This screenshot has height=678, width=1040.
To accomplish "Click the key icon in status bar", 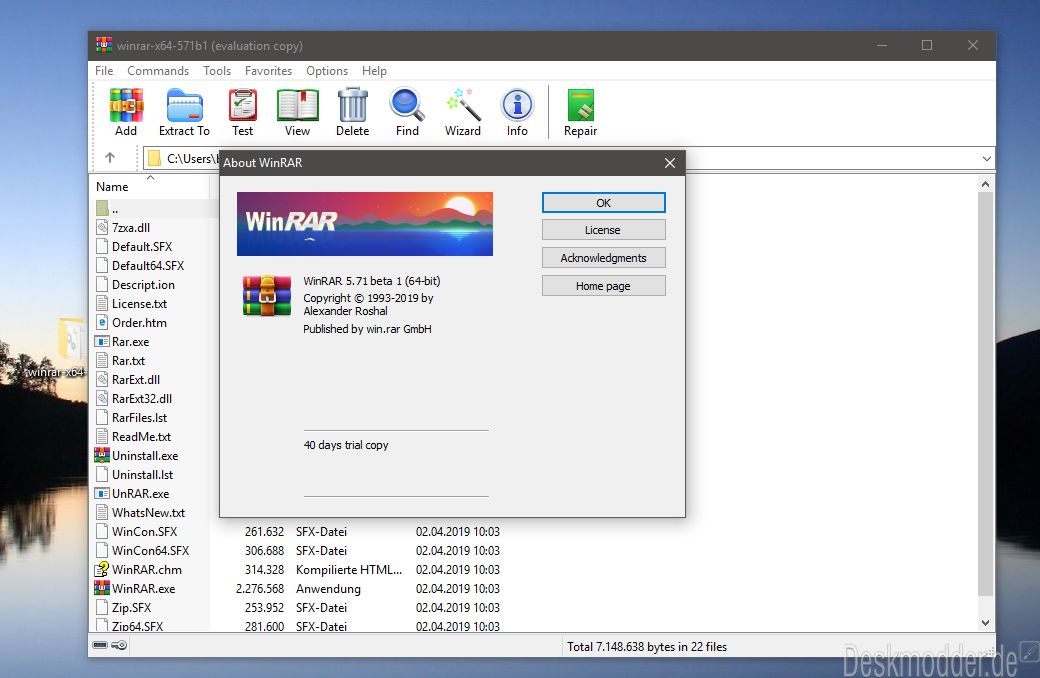I will tap(119, 645).
